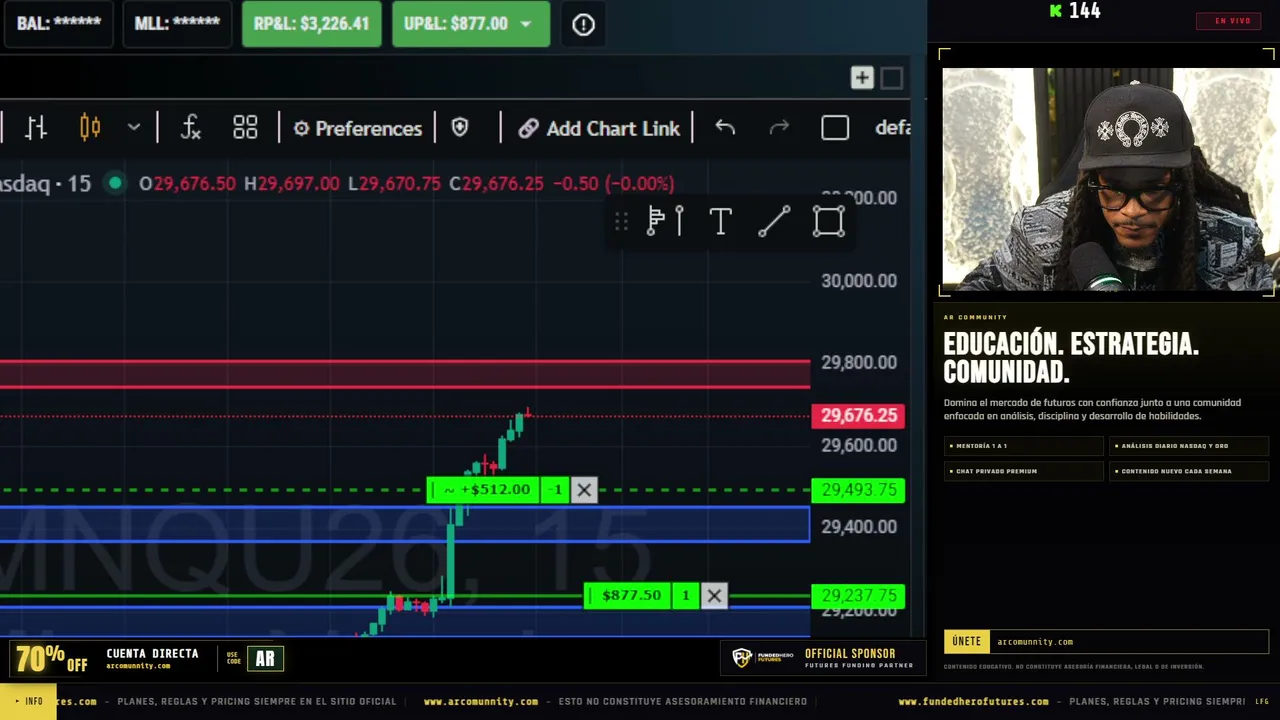Click the alert exclamation circle icon

coord(583,25)
